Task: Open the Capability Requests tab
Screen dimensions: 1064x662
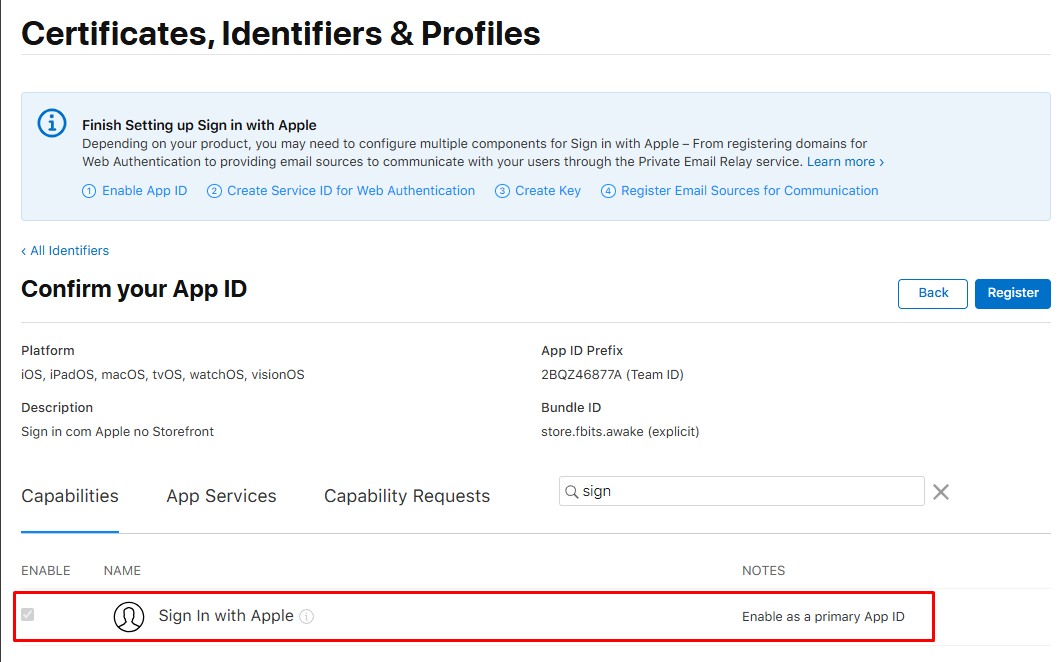Action: pyautogui.click(x=406, y=496)
